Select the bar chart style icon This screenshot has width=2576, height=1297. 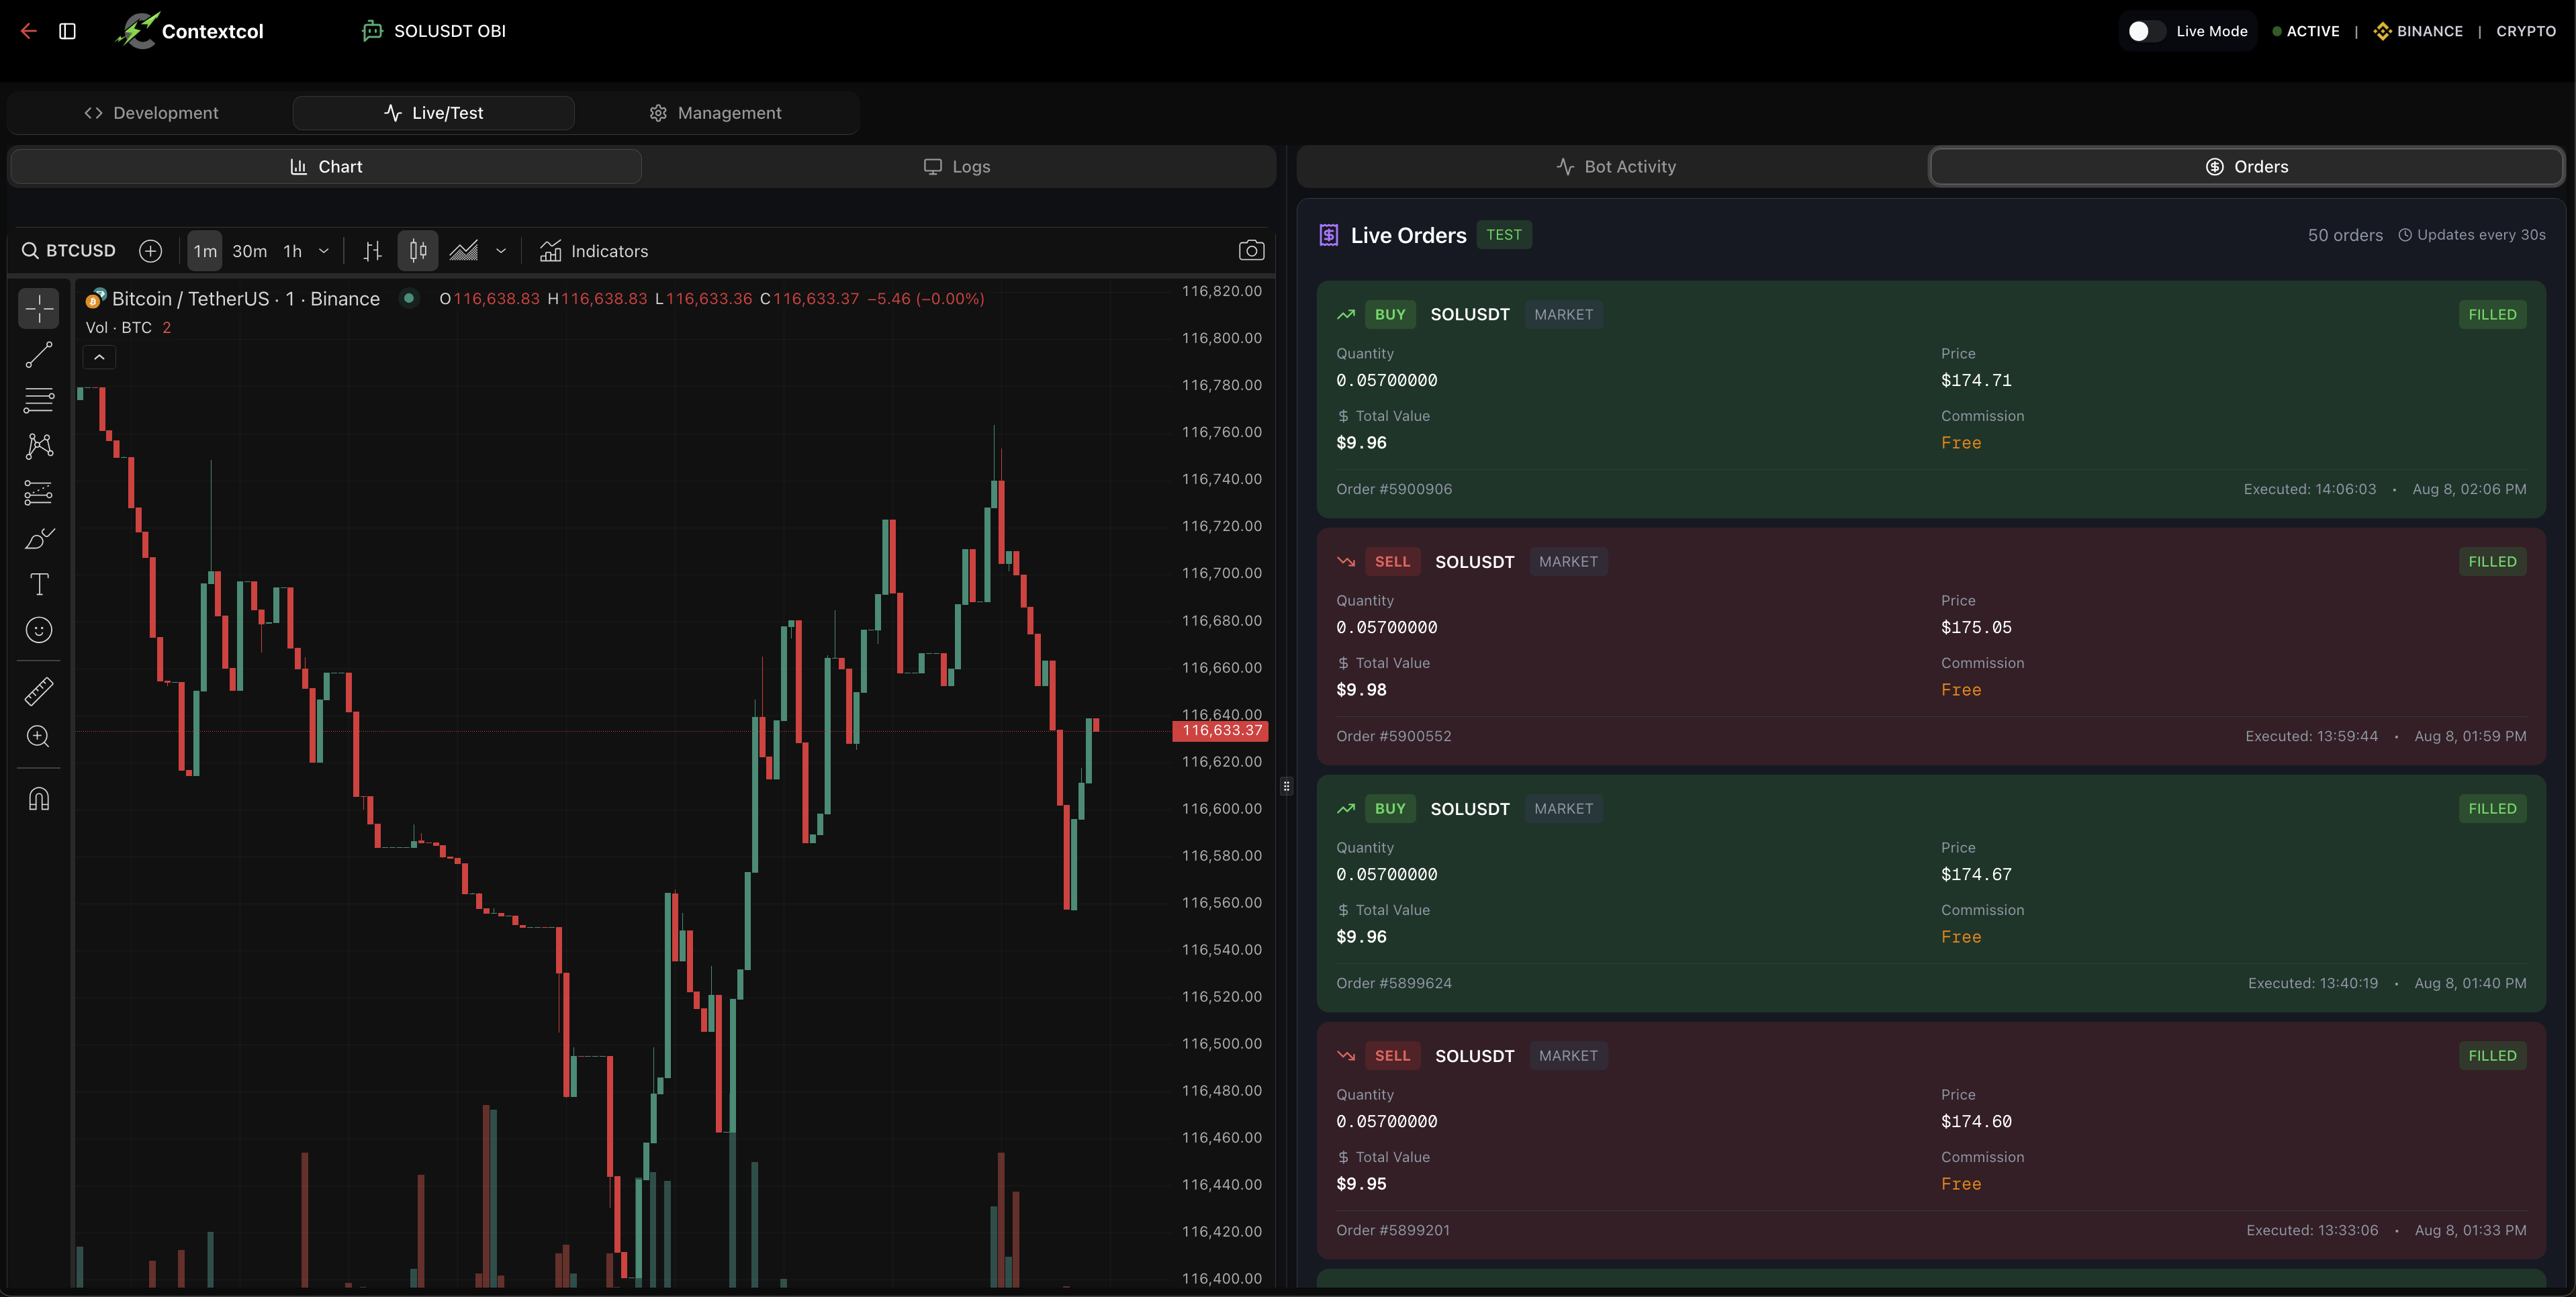pyautogui.click(x=372, y=251)
